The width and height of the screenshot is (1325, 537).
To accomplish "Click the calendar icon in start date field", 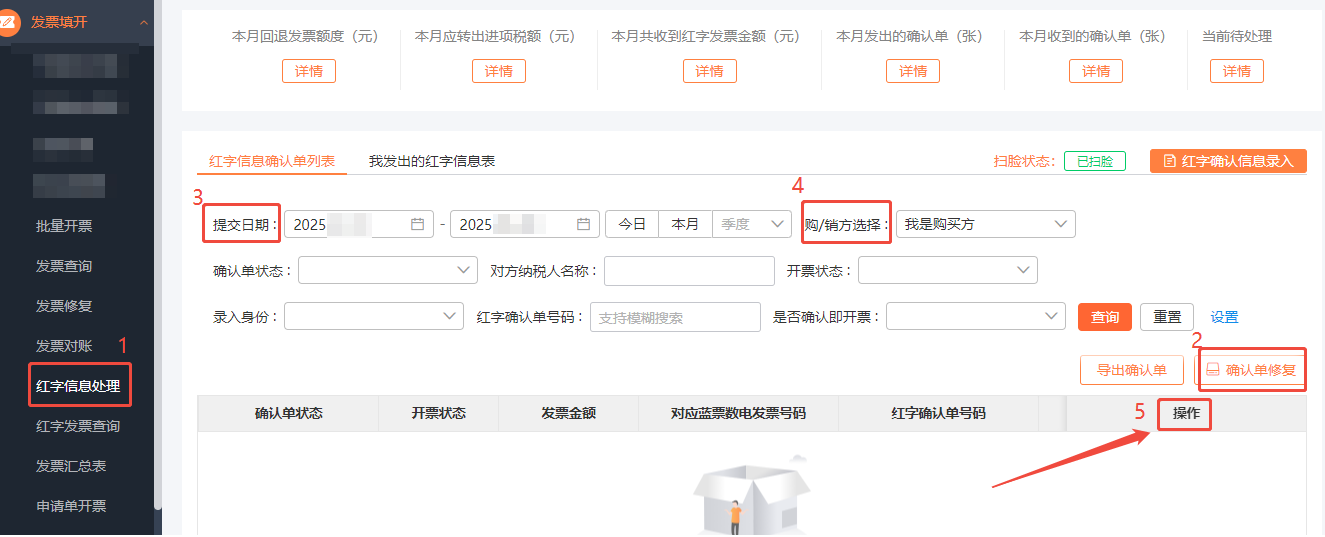I will 417,225.
